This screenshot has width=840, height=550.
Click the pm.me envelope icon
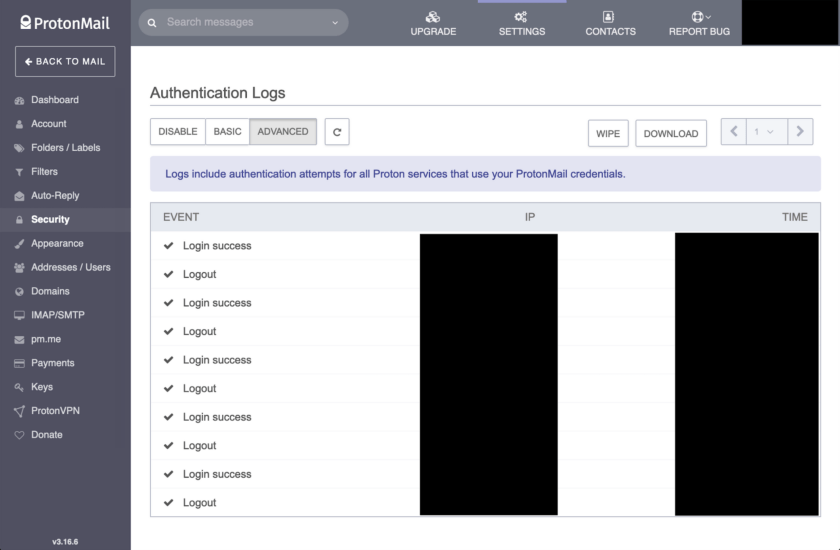(19, 340)
